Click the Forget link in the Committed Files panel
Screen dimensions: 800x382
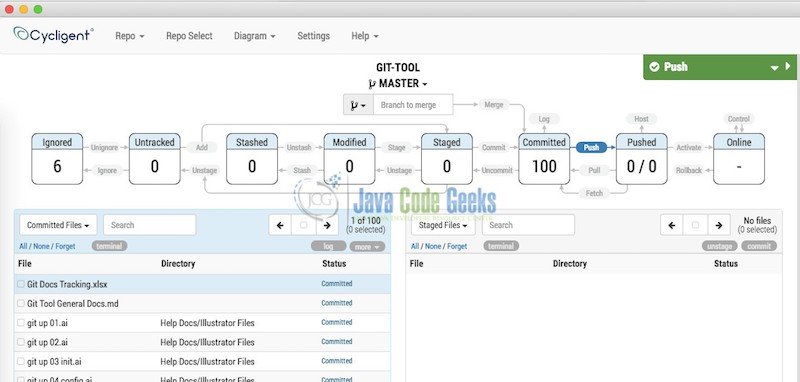pos(65,246)
